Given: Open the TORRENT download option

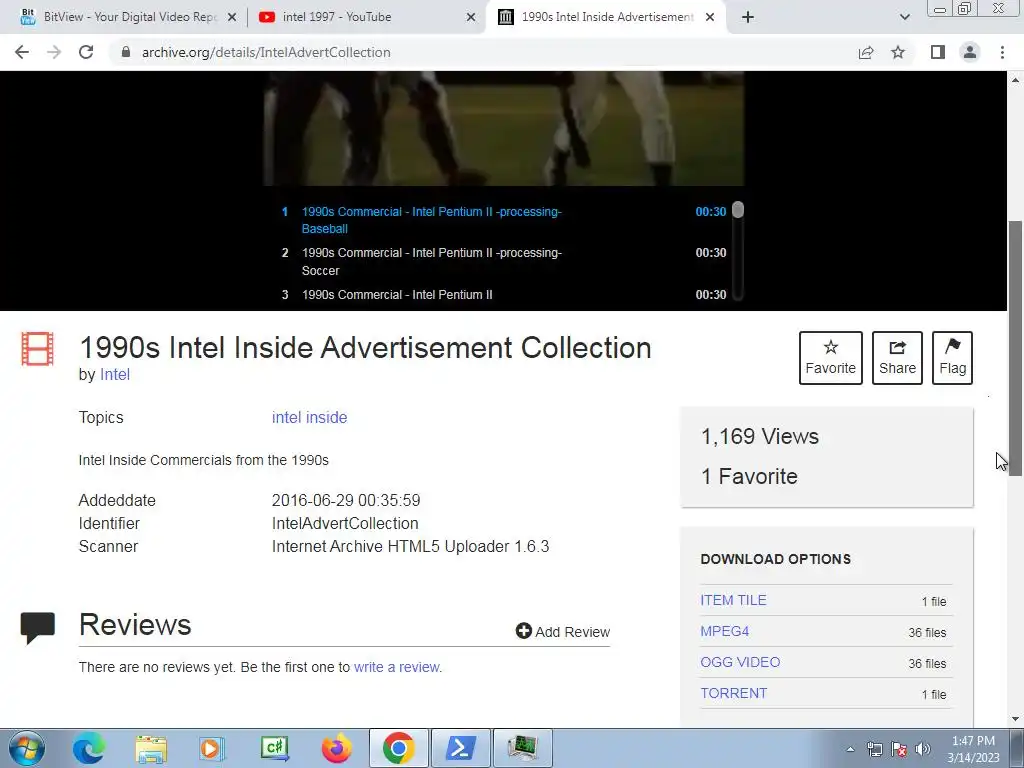Looking at the screenshot, I should coord(733,694).
